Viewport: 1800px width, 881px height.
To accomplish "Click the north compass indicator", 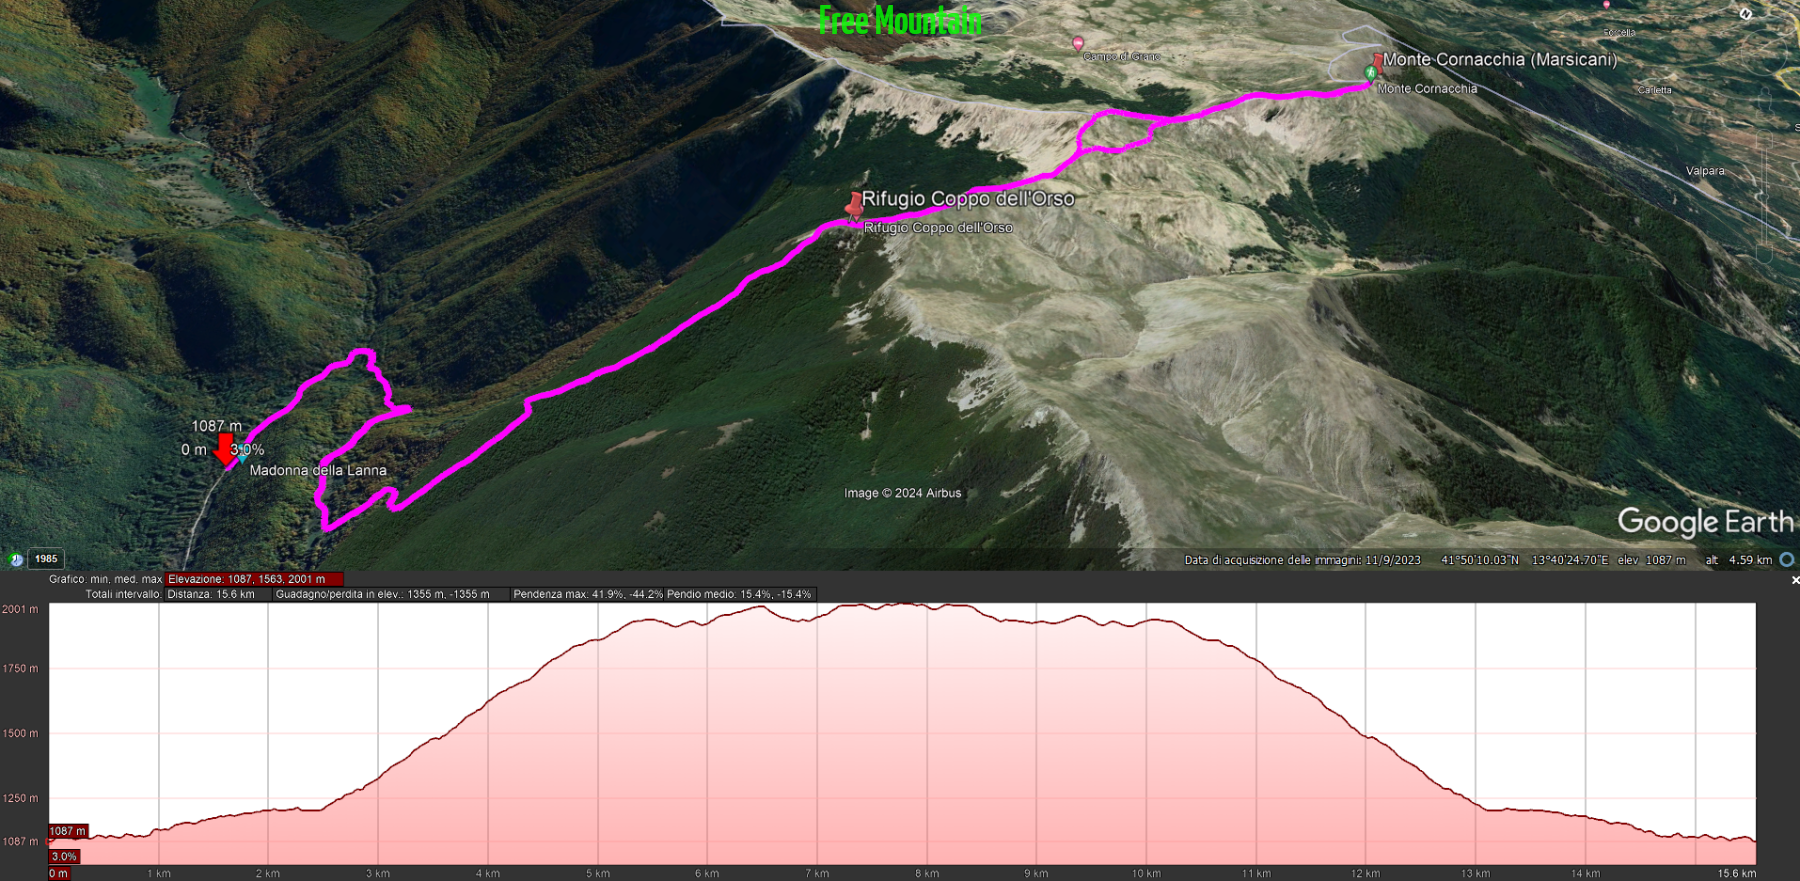I will [1745, 14].
